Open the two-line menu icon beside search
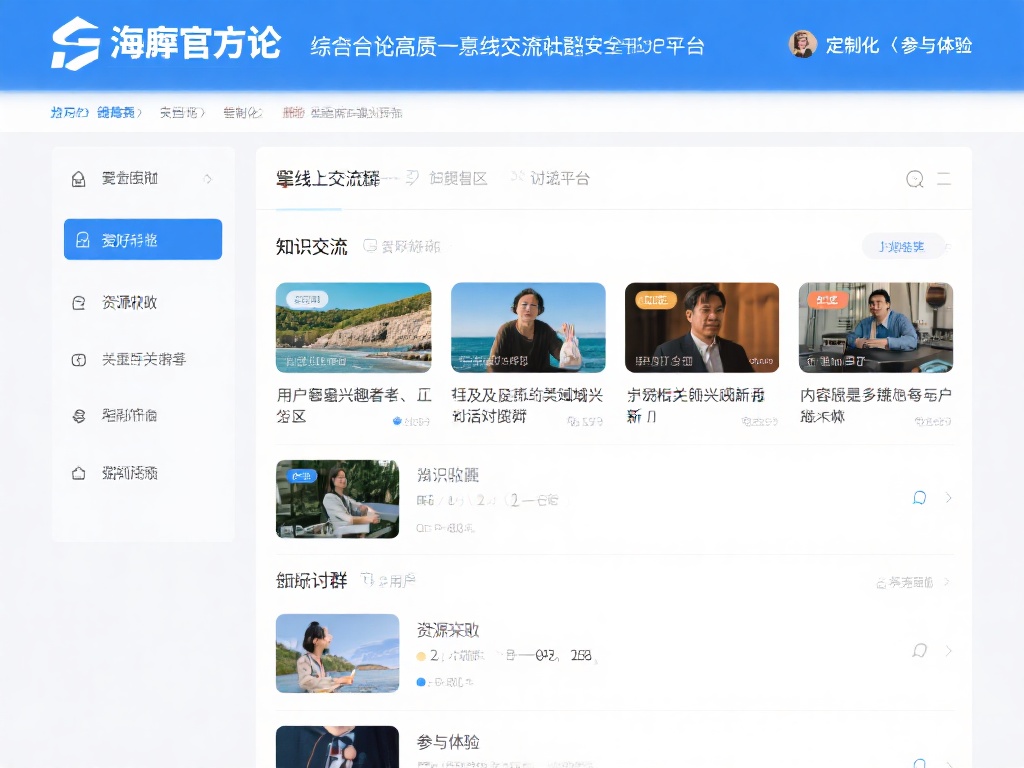Image resolution: width=1024 pixels, height=768 pixels. [x=943, y=179]
